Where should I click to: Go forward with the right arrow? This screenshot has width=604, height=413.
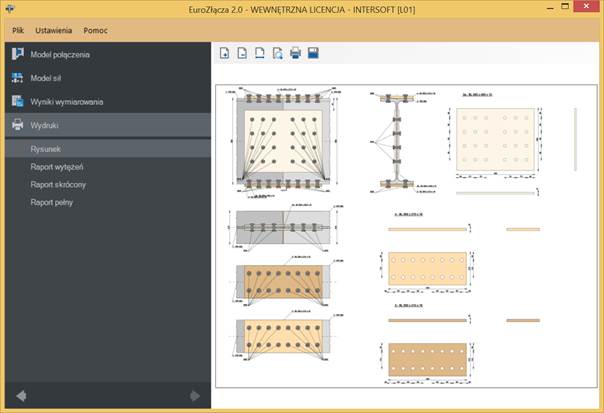pyautogui.click(x=195, y=396)
